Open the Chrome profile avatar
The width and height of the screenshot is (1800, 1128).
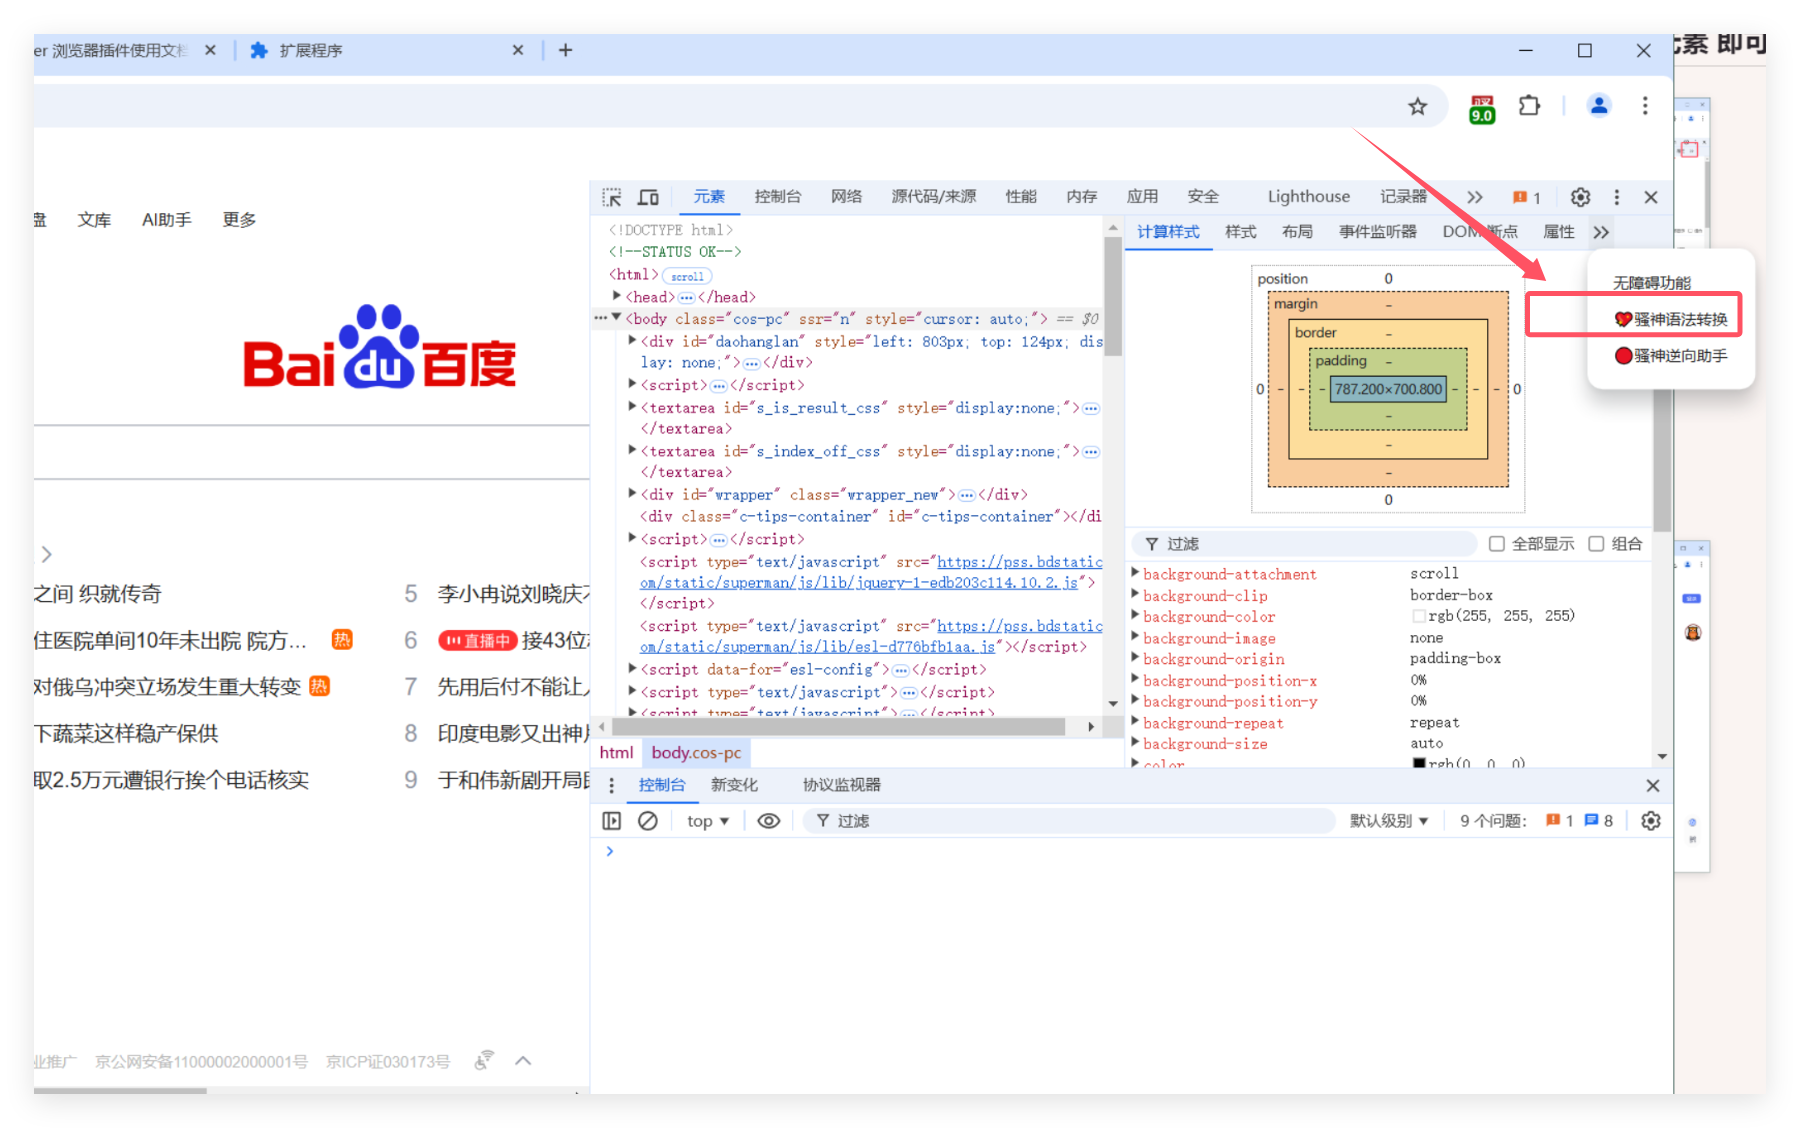[x=1598, y=105]
